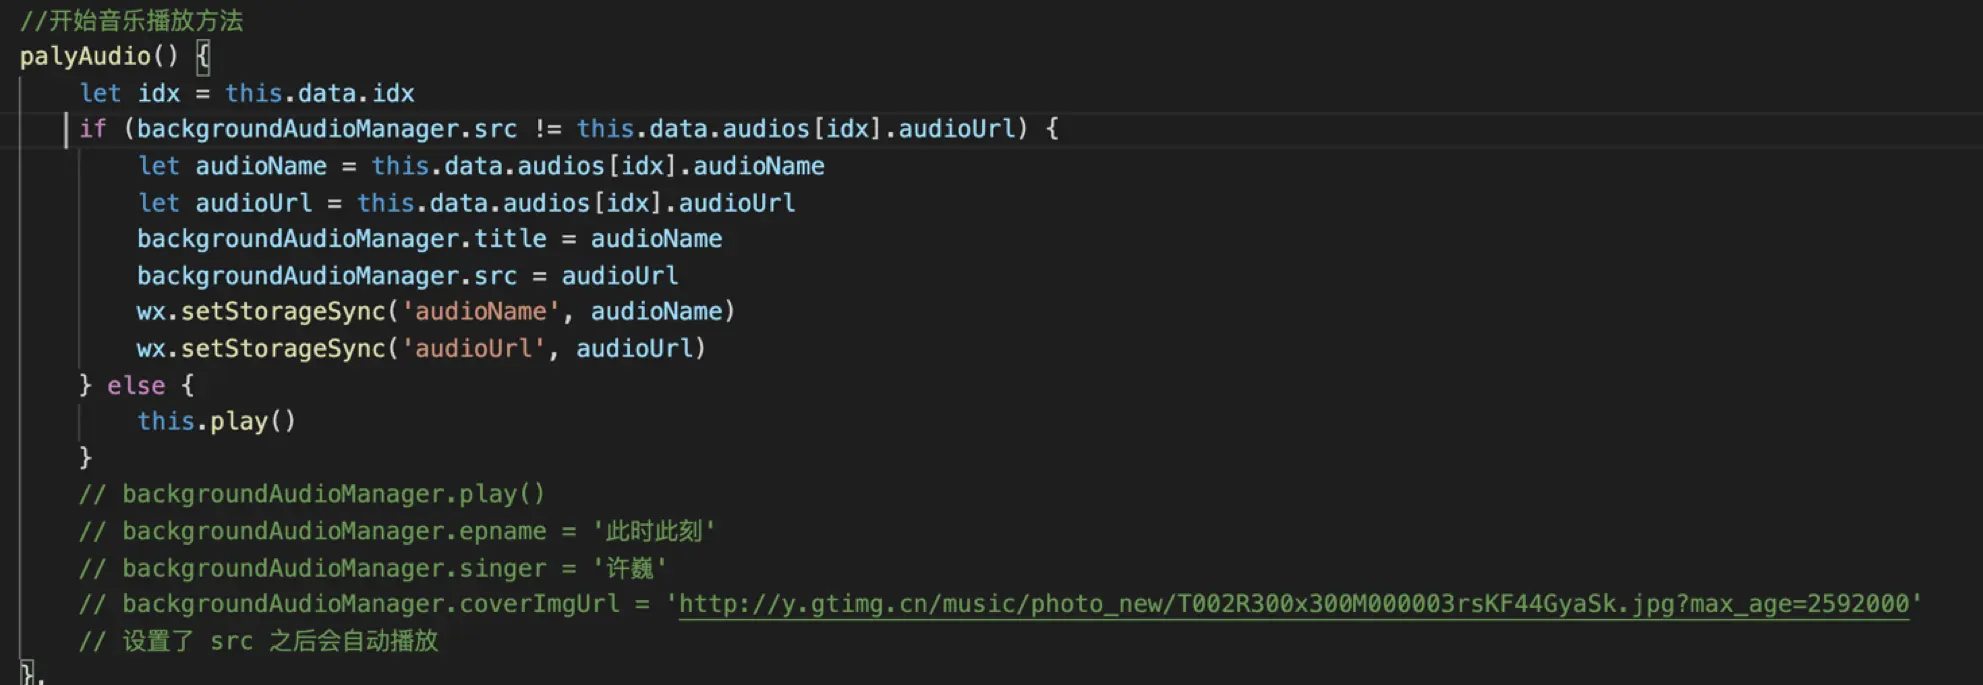Click 'audioName' variable in first let statement

click(260, 166)
